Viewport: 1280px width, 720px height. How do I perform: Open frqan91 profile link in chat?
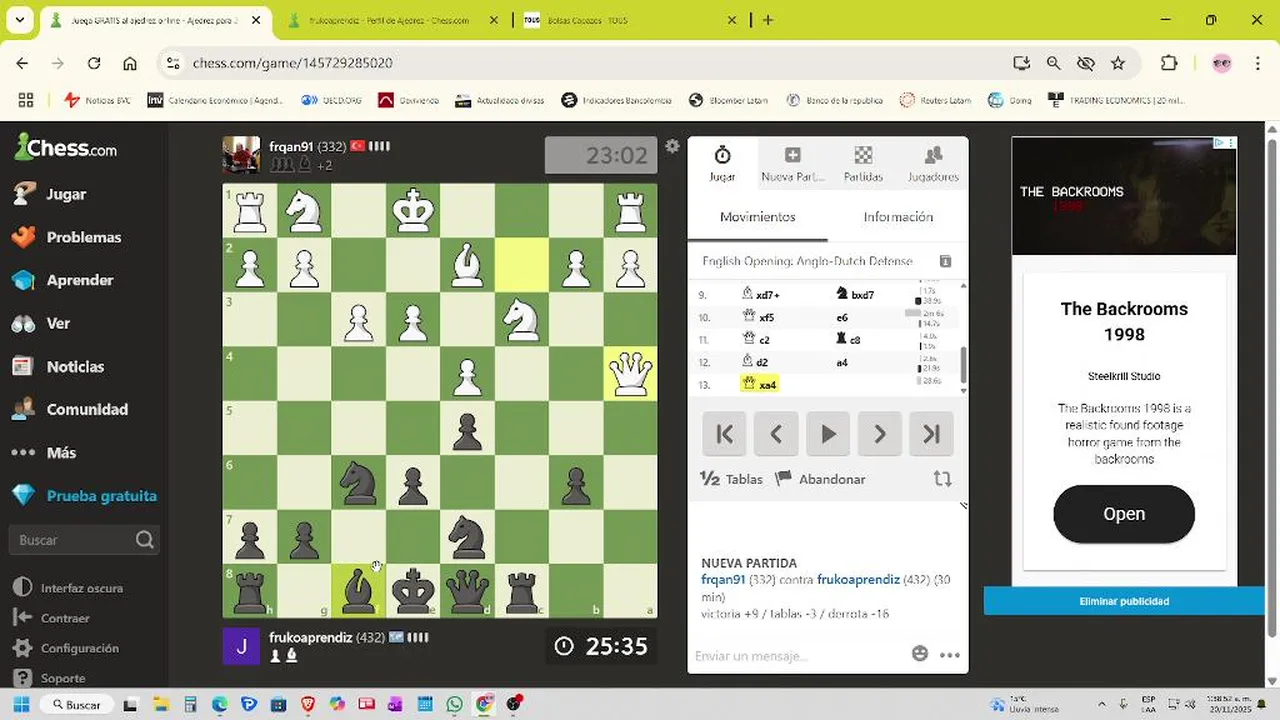[x=723, y=579]
